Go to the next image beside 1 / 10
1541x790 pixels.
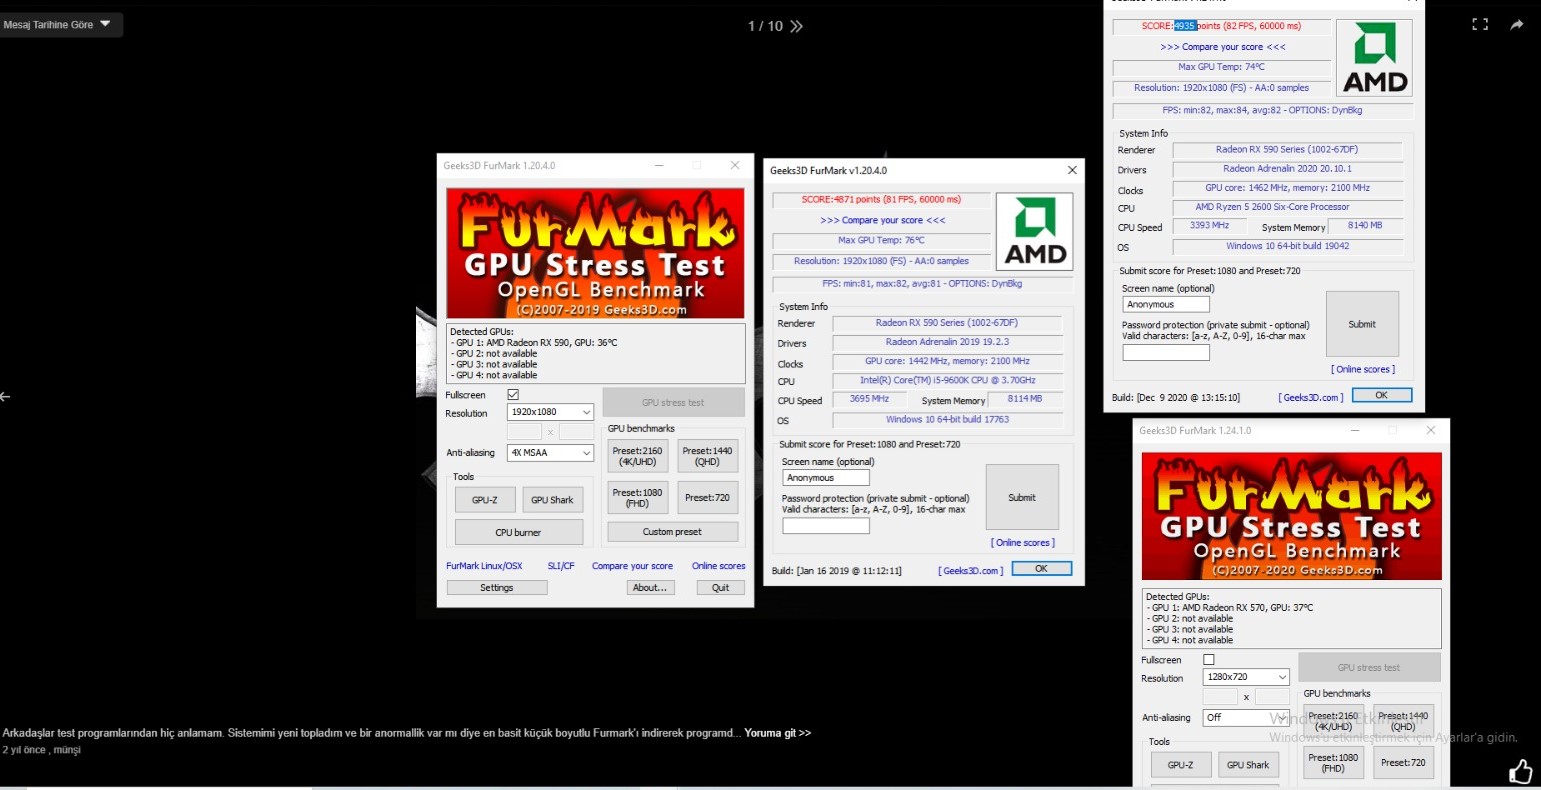click(796, 26)
